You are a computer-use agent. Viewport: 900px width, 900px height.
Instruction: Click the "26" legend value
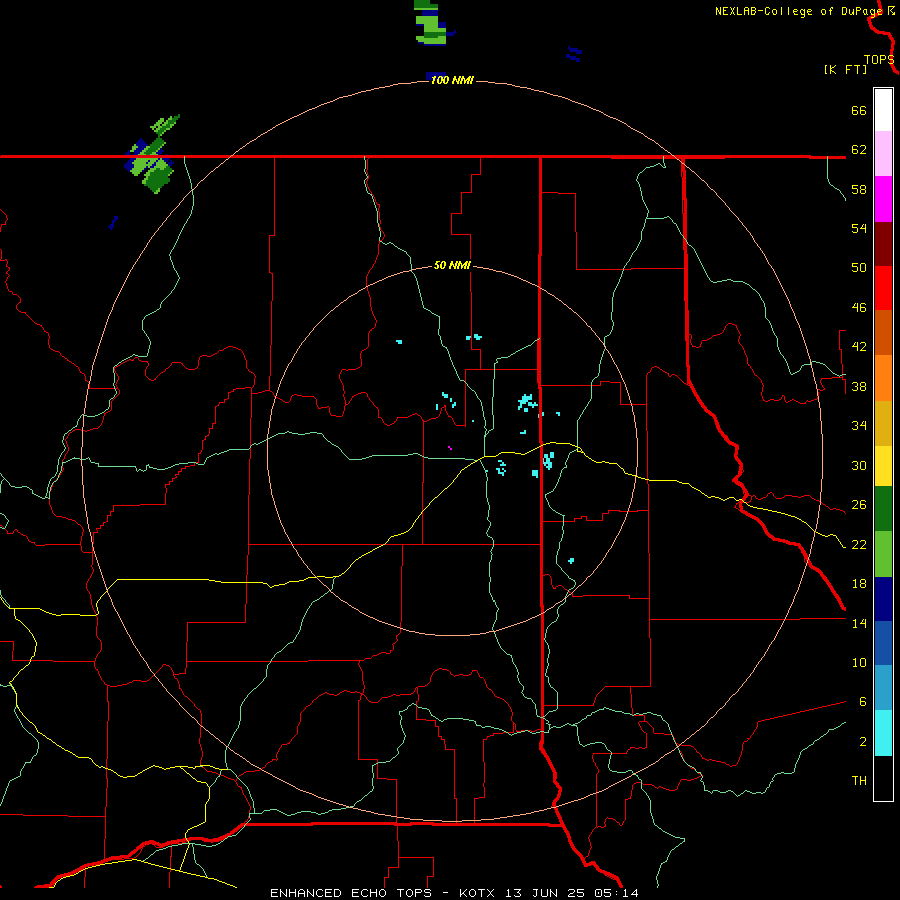pyautogui.click(x=859, y=505)
